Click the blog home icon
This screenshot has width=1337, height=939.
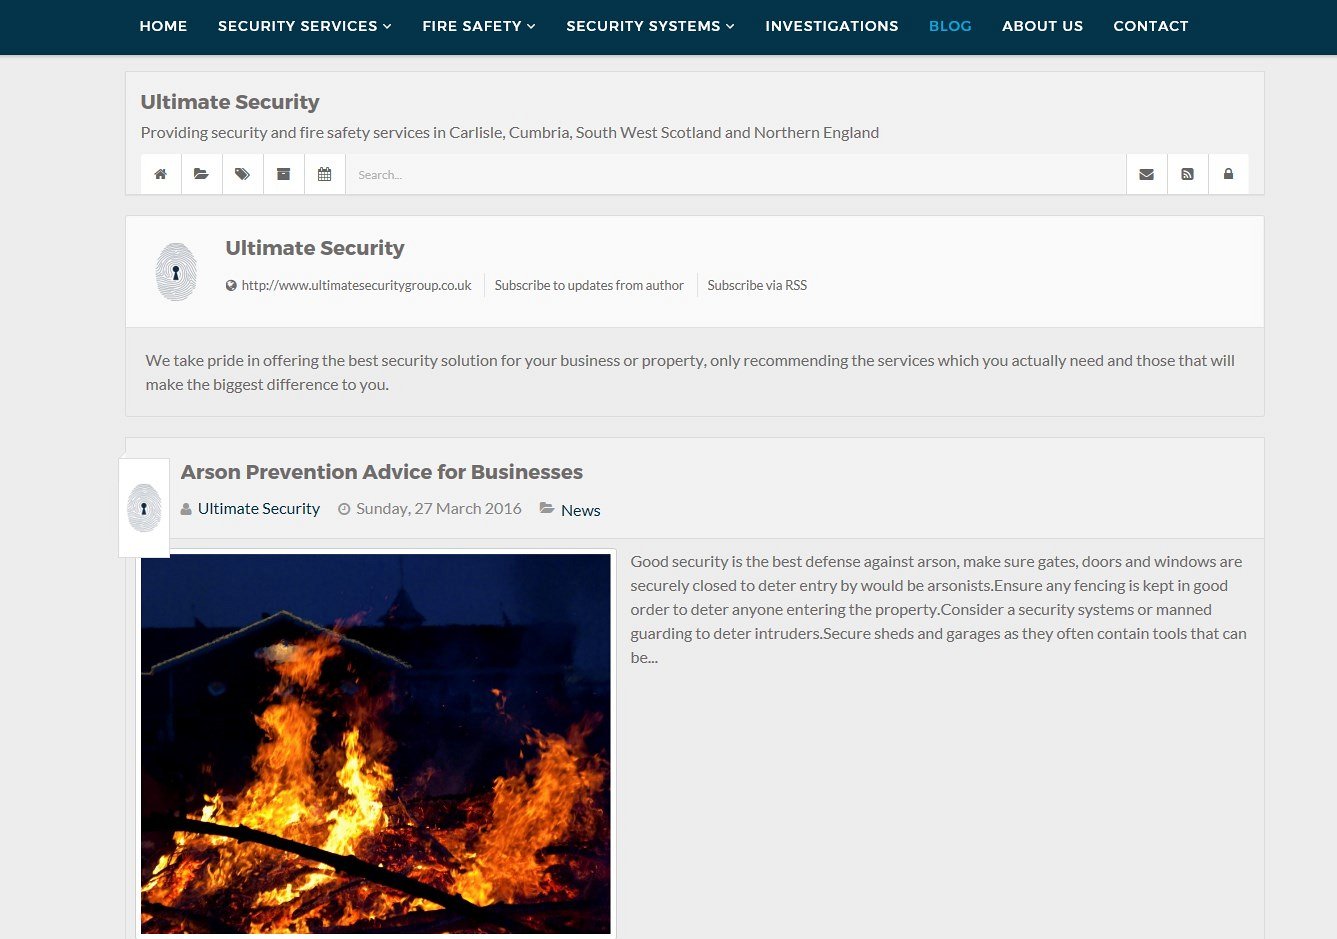coord(160,174)
